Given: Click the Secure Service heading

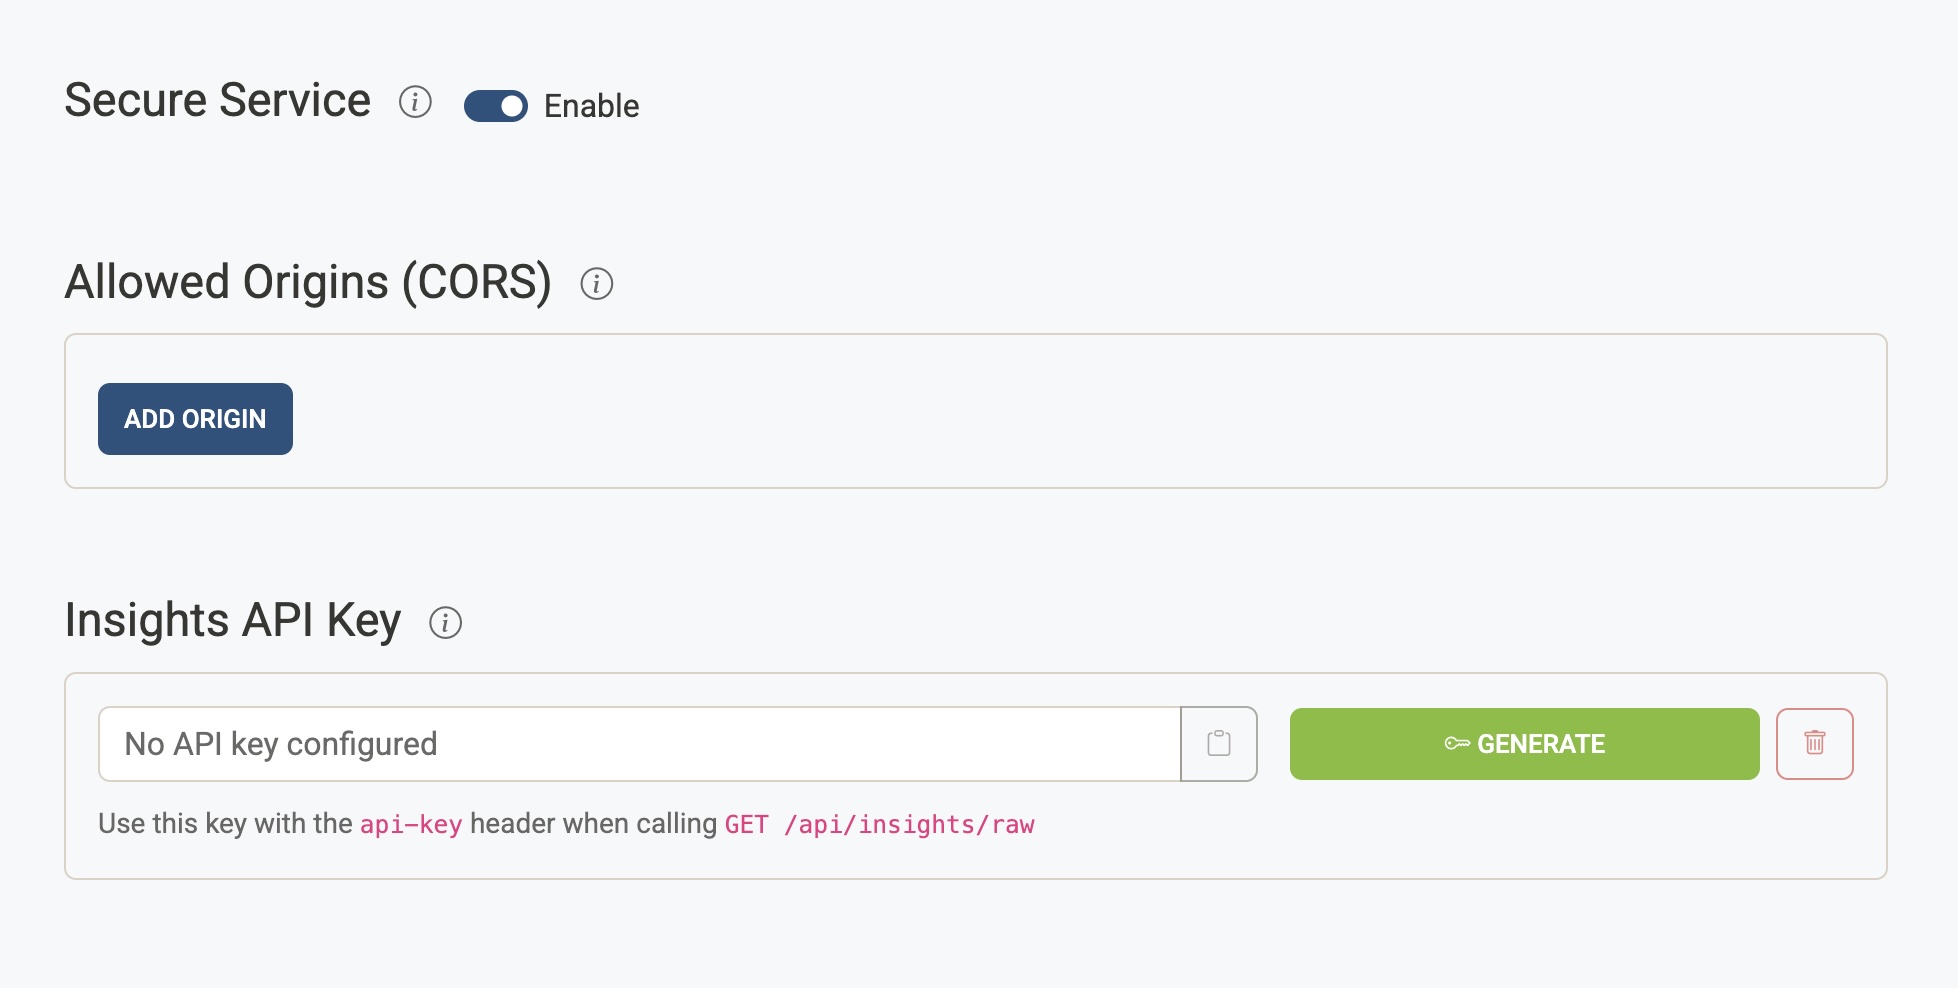Looking at the screenshot, I should (x=218, y=101).
